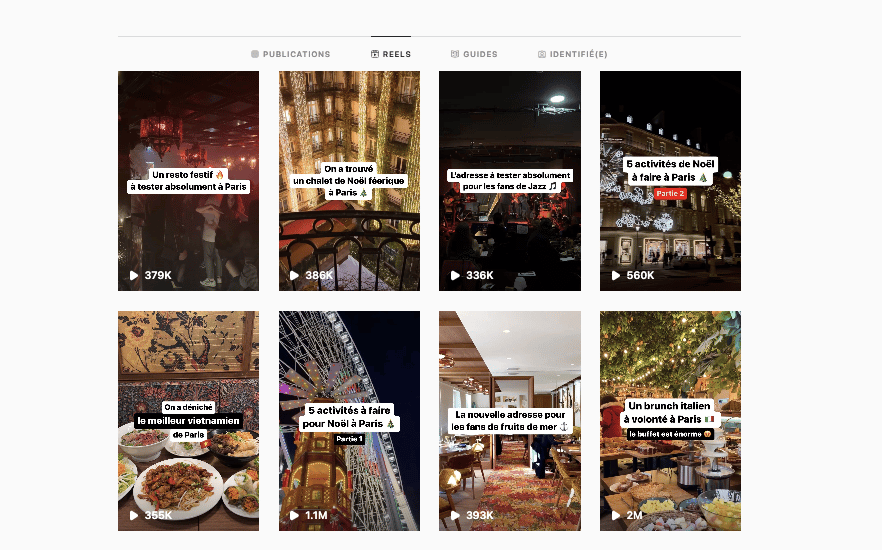Image resolution: width=882 pixels, height=550 pixels.
Task: Open the 'Un resto festif' reel
Action: pyautogui.click(x=188, y=181)
